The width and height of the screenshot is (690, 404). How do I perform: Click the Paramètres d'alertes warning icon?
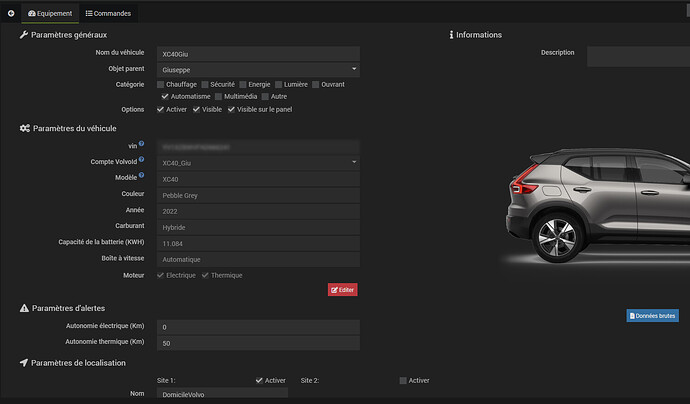click(x=24, y=308)
